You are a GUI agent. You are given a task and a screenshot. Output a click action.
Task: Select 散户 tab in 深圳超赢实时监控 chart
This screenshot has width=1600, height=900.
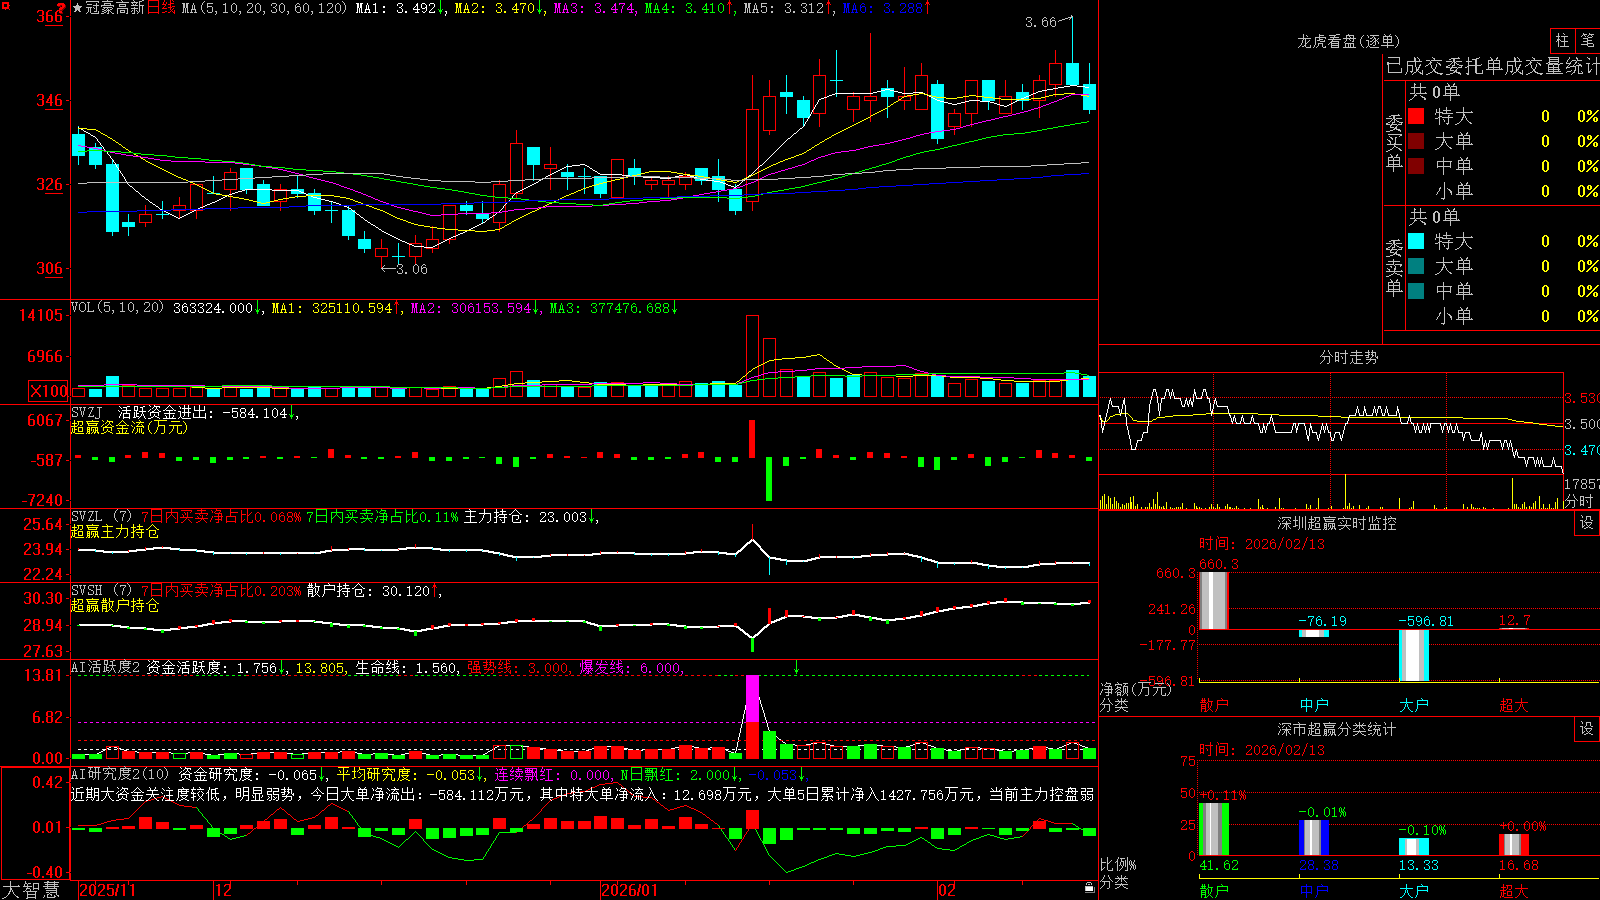1214,705
